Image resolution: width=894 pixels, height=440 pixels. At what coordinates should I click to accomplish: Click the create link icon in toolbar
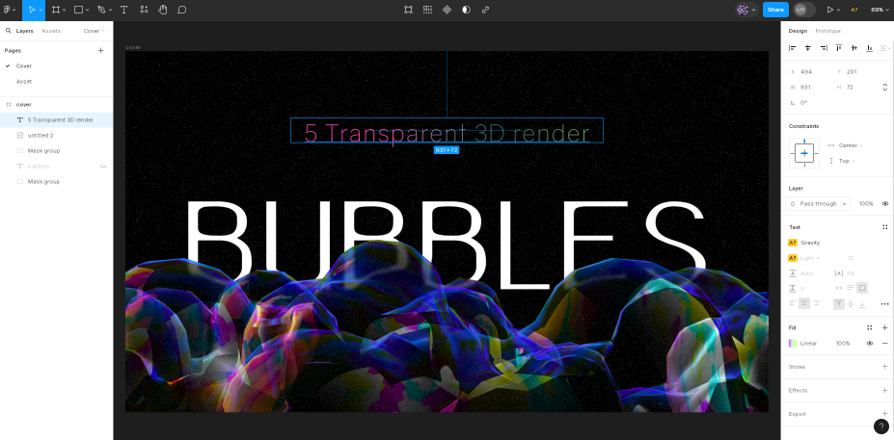pyautogui.click(x=486, y=9)
